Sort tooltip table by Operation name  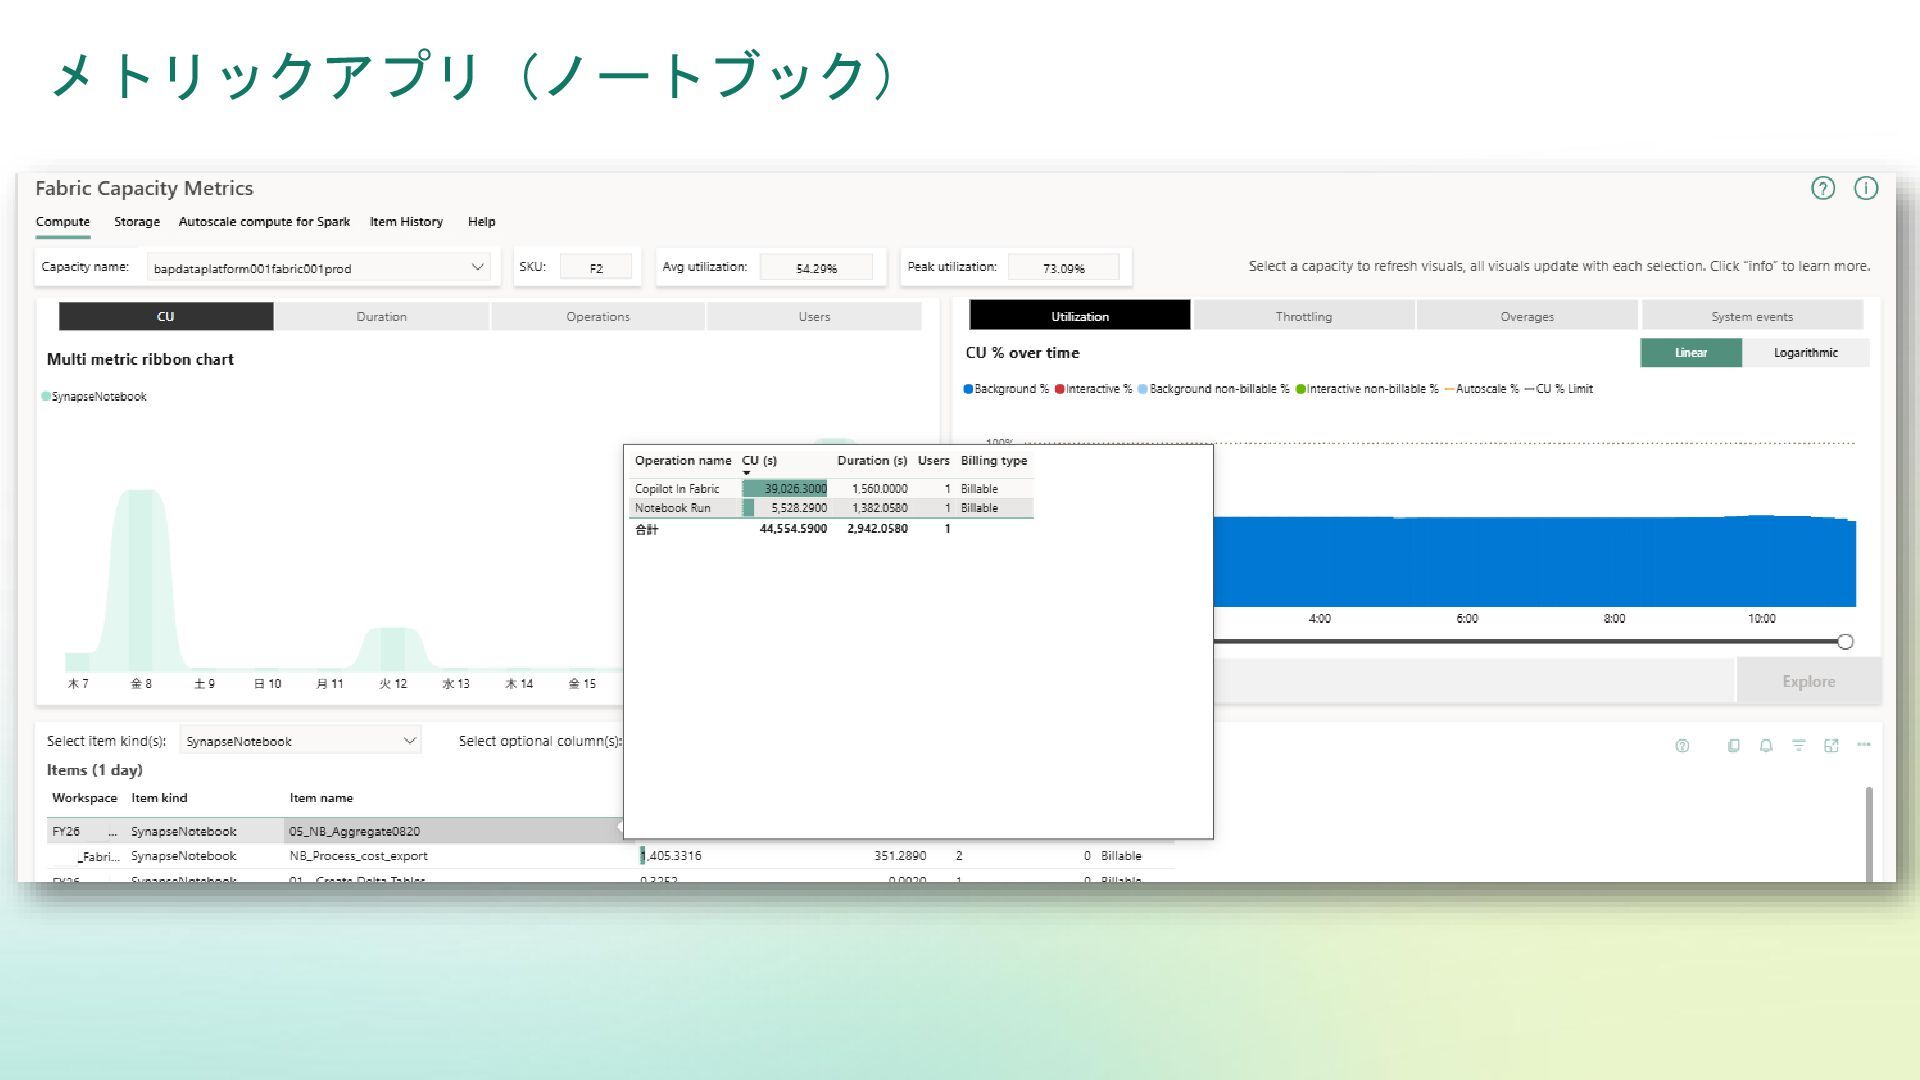click(683, 461)
